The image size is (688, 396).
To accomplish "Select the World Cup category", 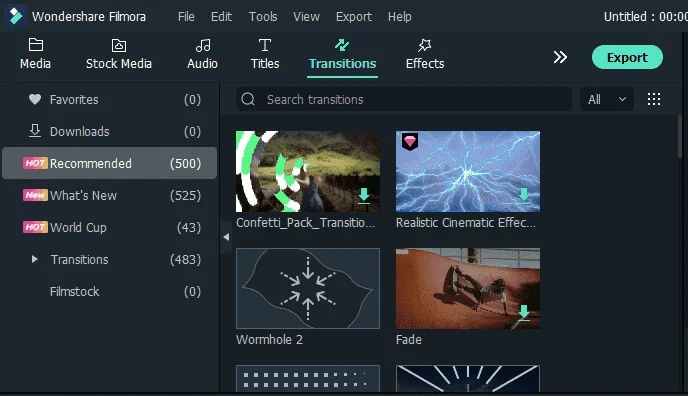I will tap(110, 227).
